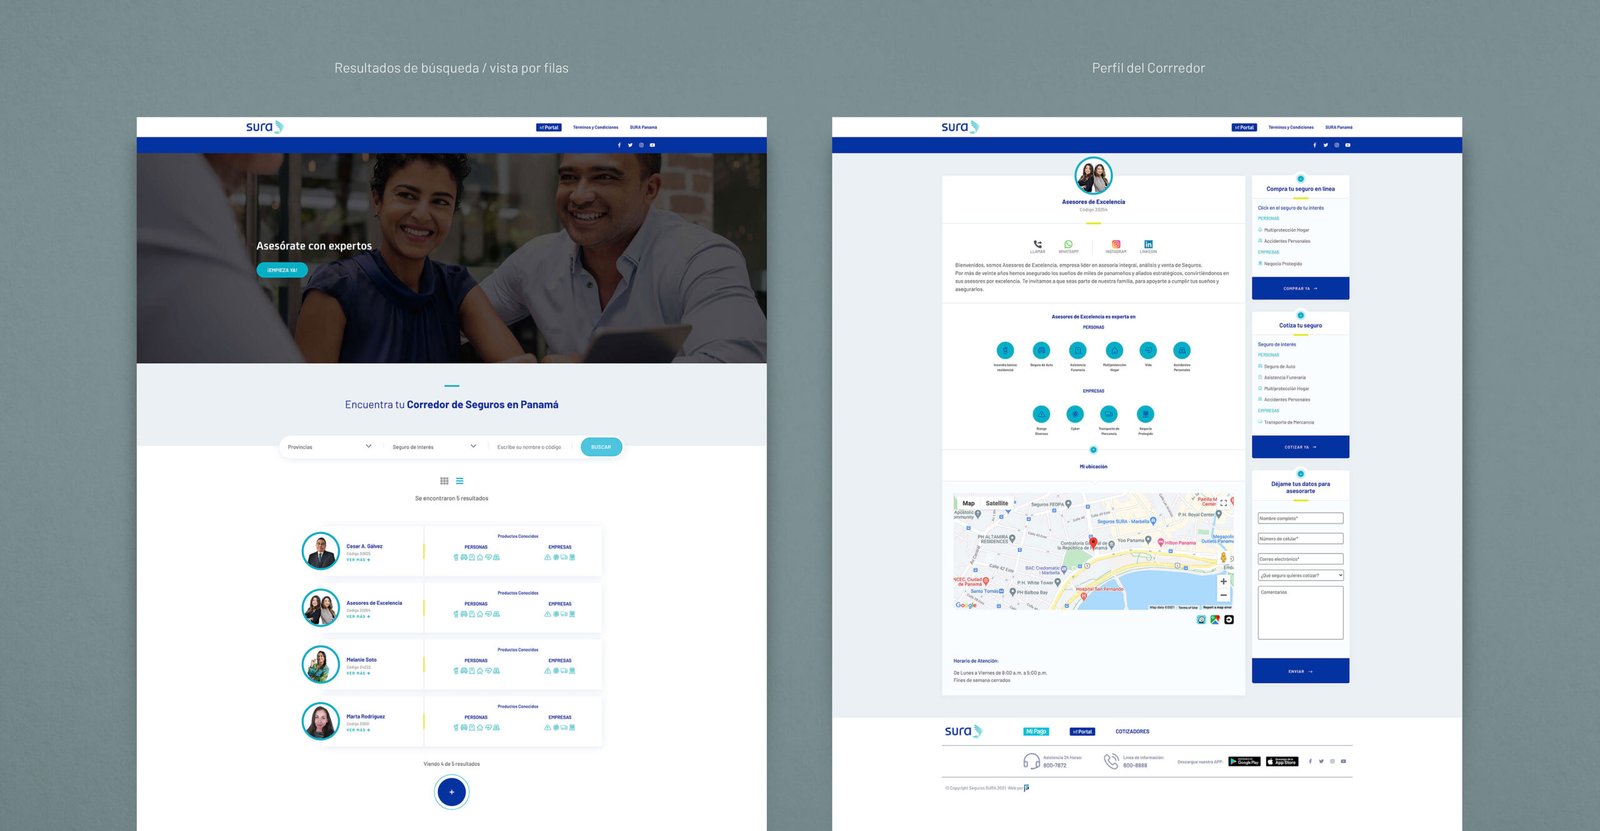Click the WhatsApp icon on broker profile
This screenshot has height=831, width=1600.
pos(1068,244)
